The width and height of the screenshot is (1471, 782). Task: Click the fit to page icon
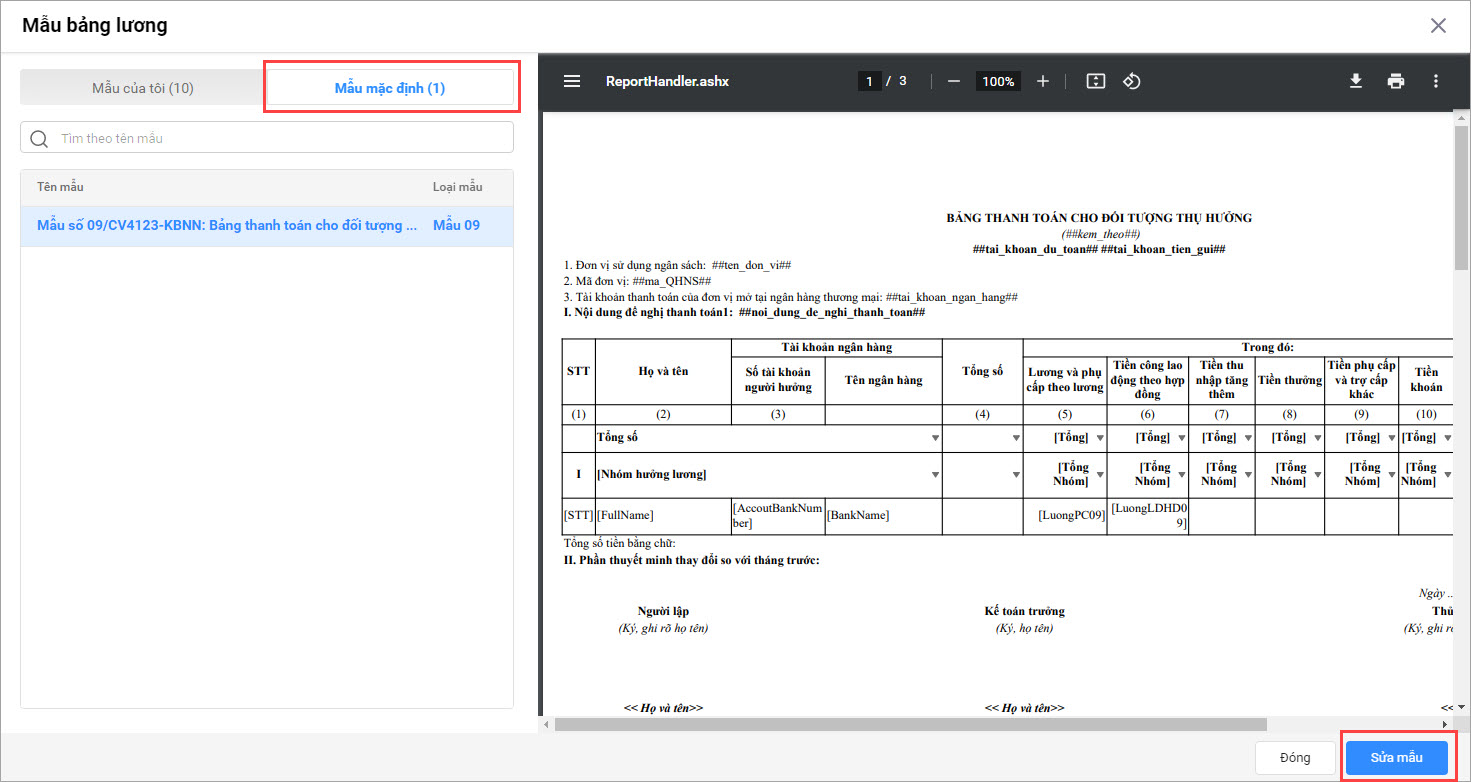tap(1096, 81)
